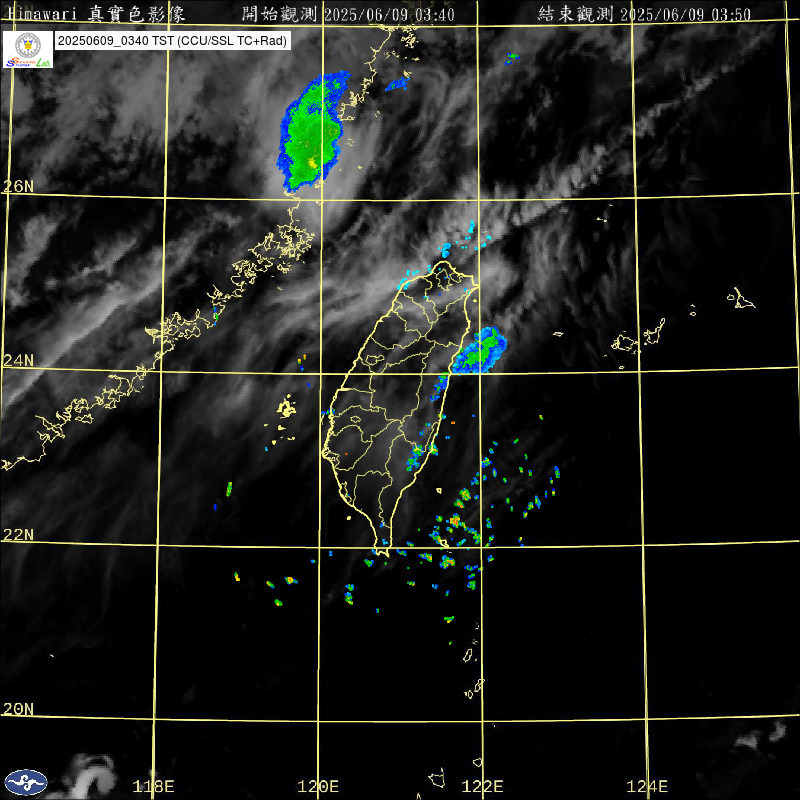Screen dimensions: 800x800
Task: Click the 122E longitude label
Action: (483, 786)
